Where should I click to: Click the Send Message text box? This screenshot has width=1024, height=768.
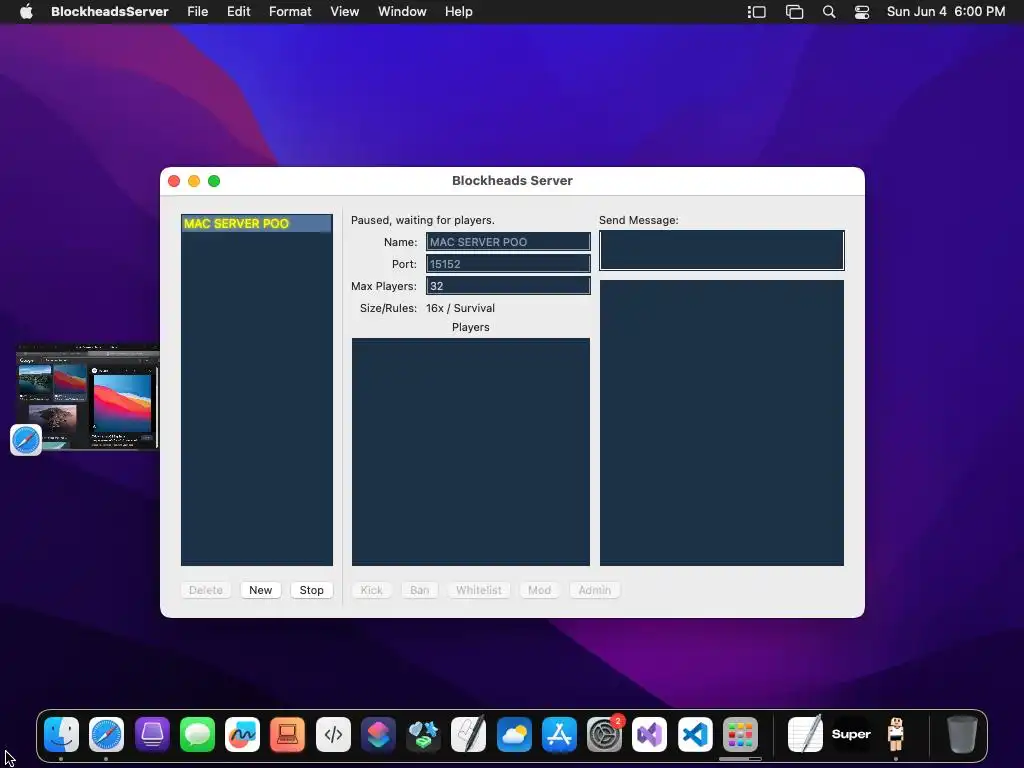coord(722,250)
